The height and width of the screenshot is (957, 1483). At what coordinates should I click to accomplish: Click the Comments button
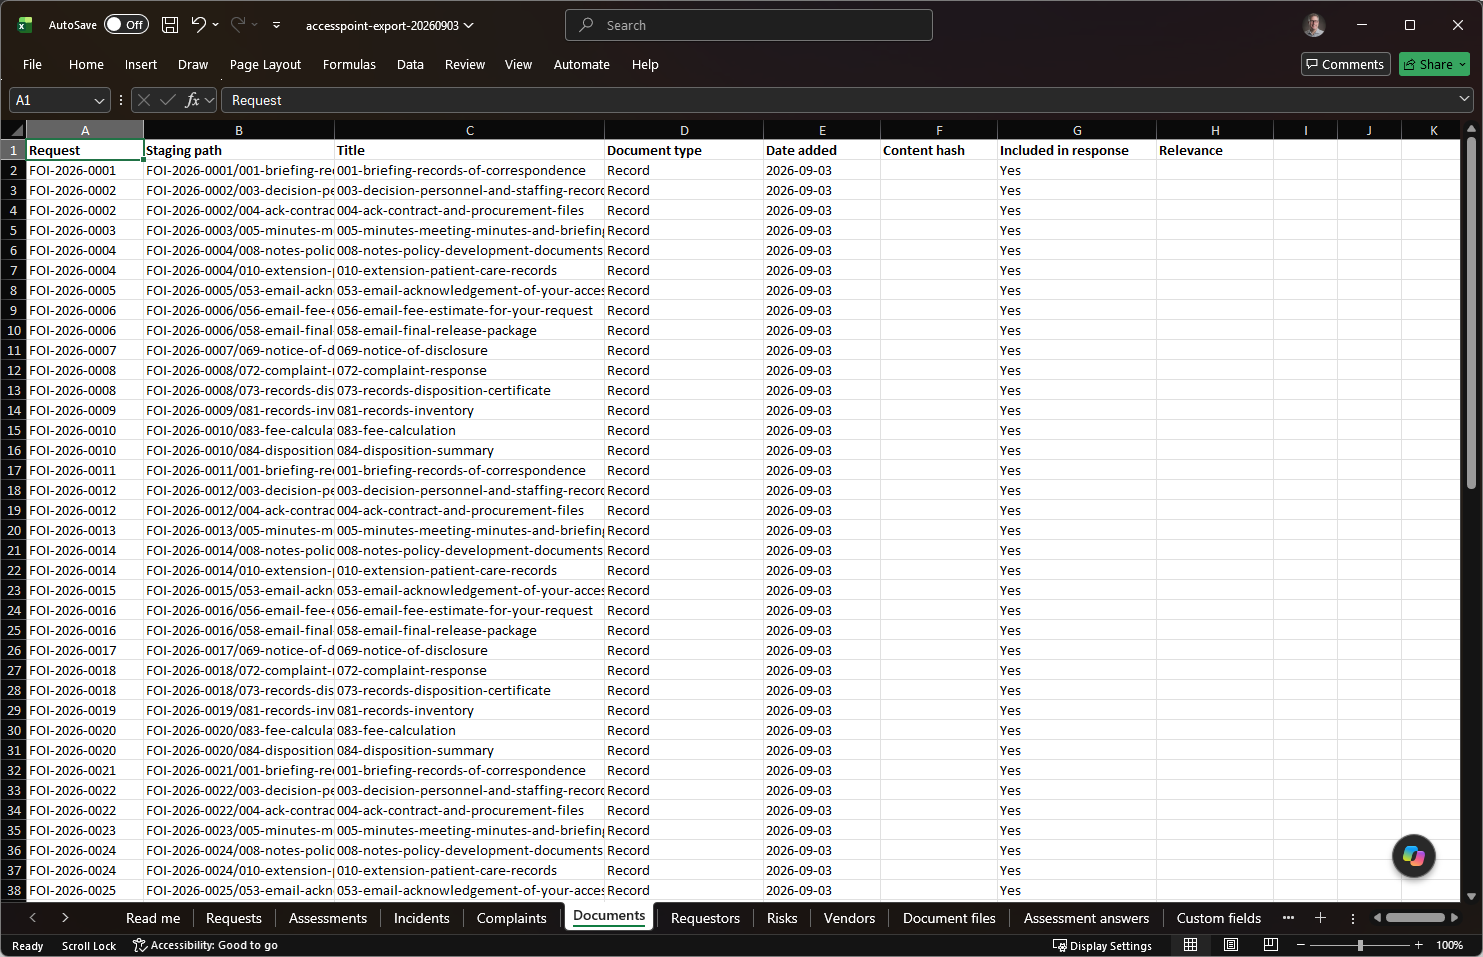(1345, 64)
